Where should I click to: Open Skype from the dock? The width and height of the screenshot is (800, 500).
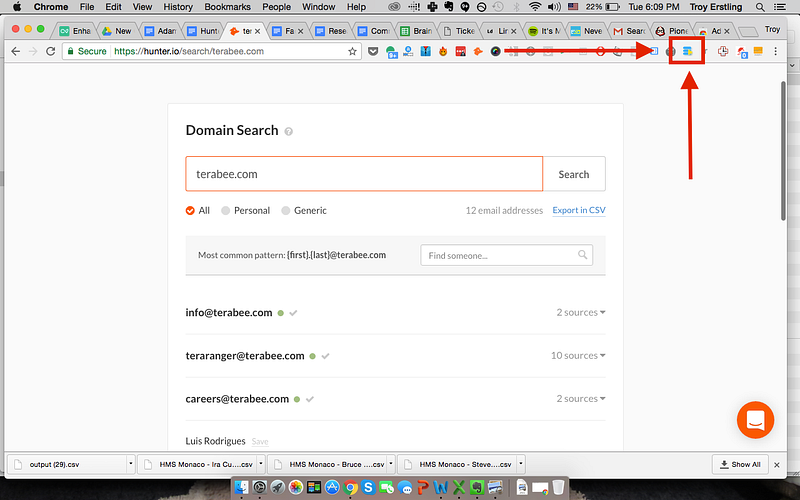[368, 487]
